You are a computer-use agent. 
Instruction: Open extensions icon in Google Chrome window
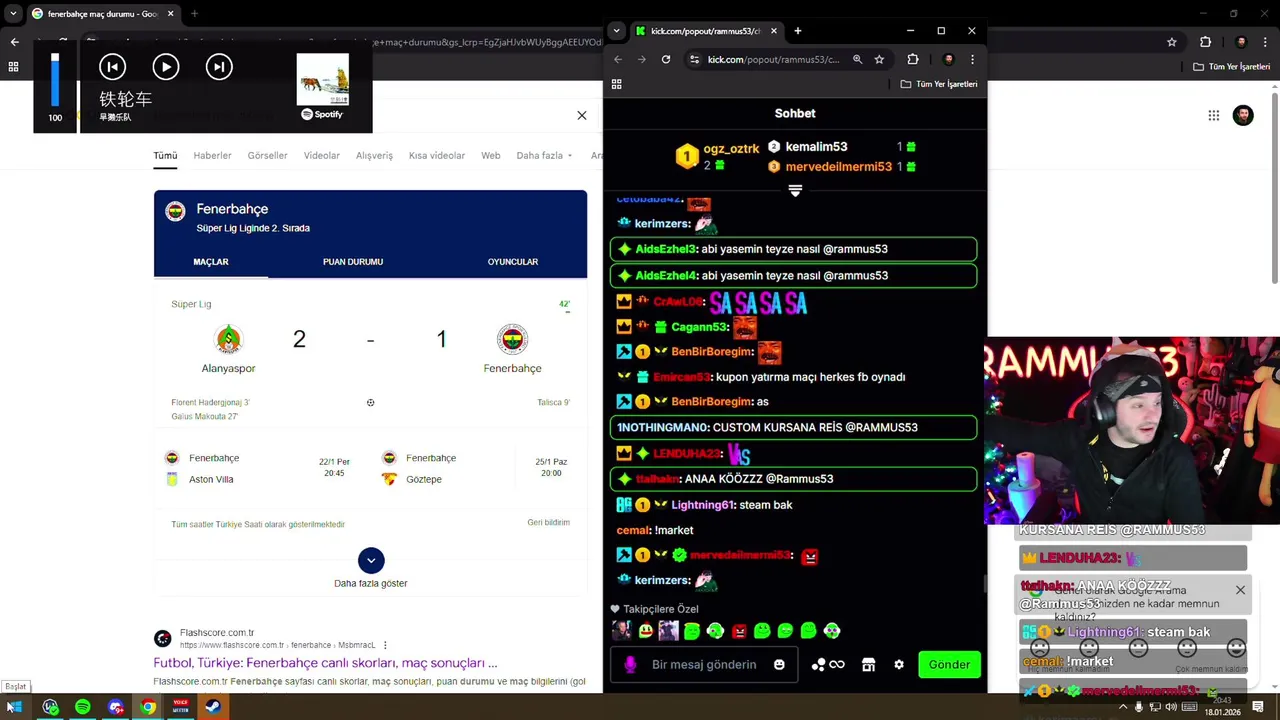(x=1205, y=42)
